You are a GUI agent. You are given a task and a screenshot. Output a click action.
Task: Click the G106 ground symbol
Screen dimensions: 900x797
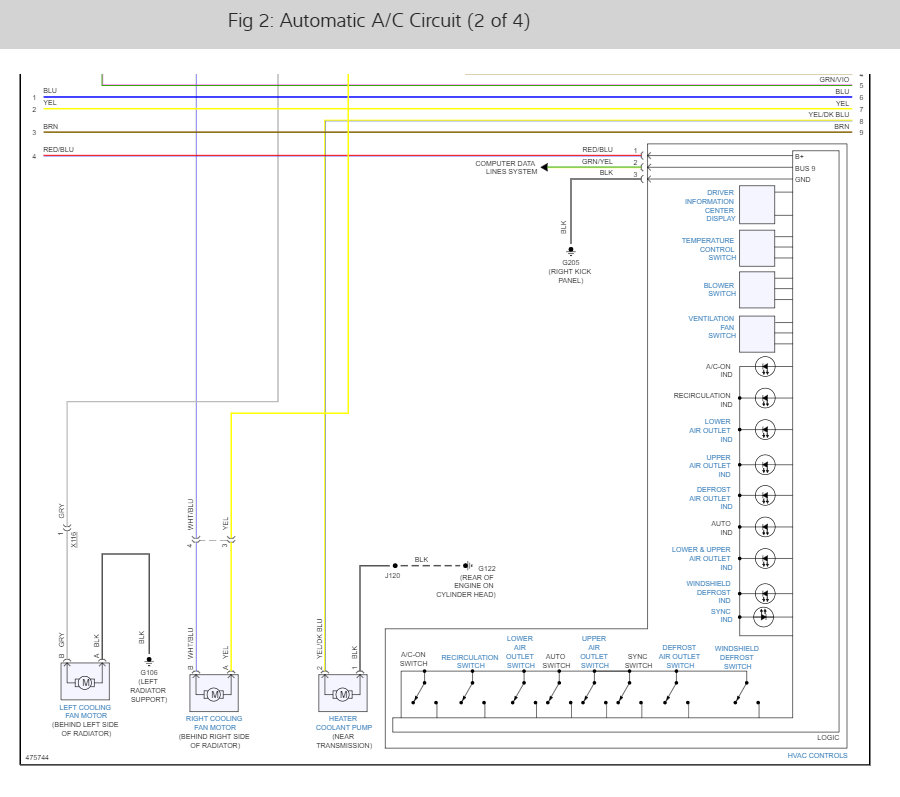click(149, 660)
